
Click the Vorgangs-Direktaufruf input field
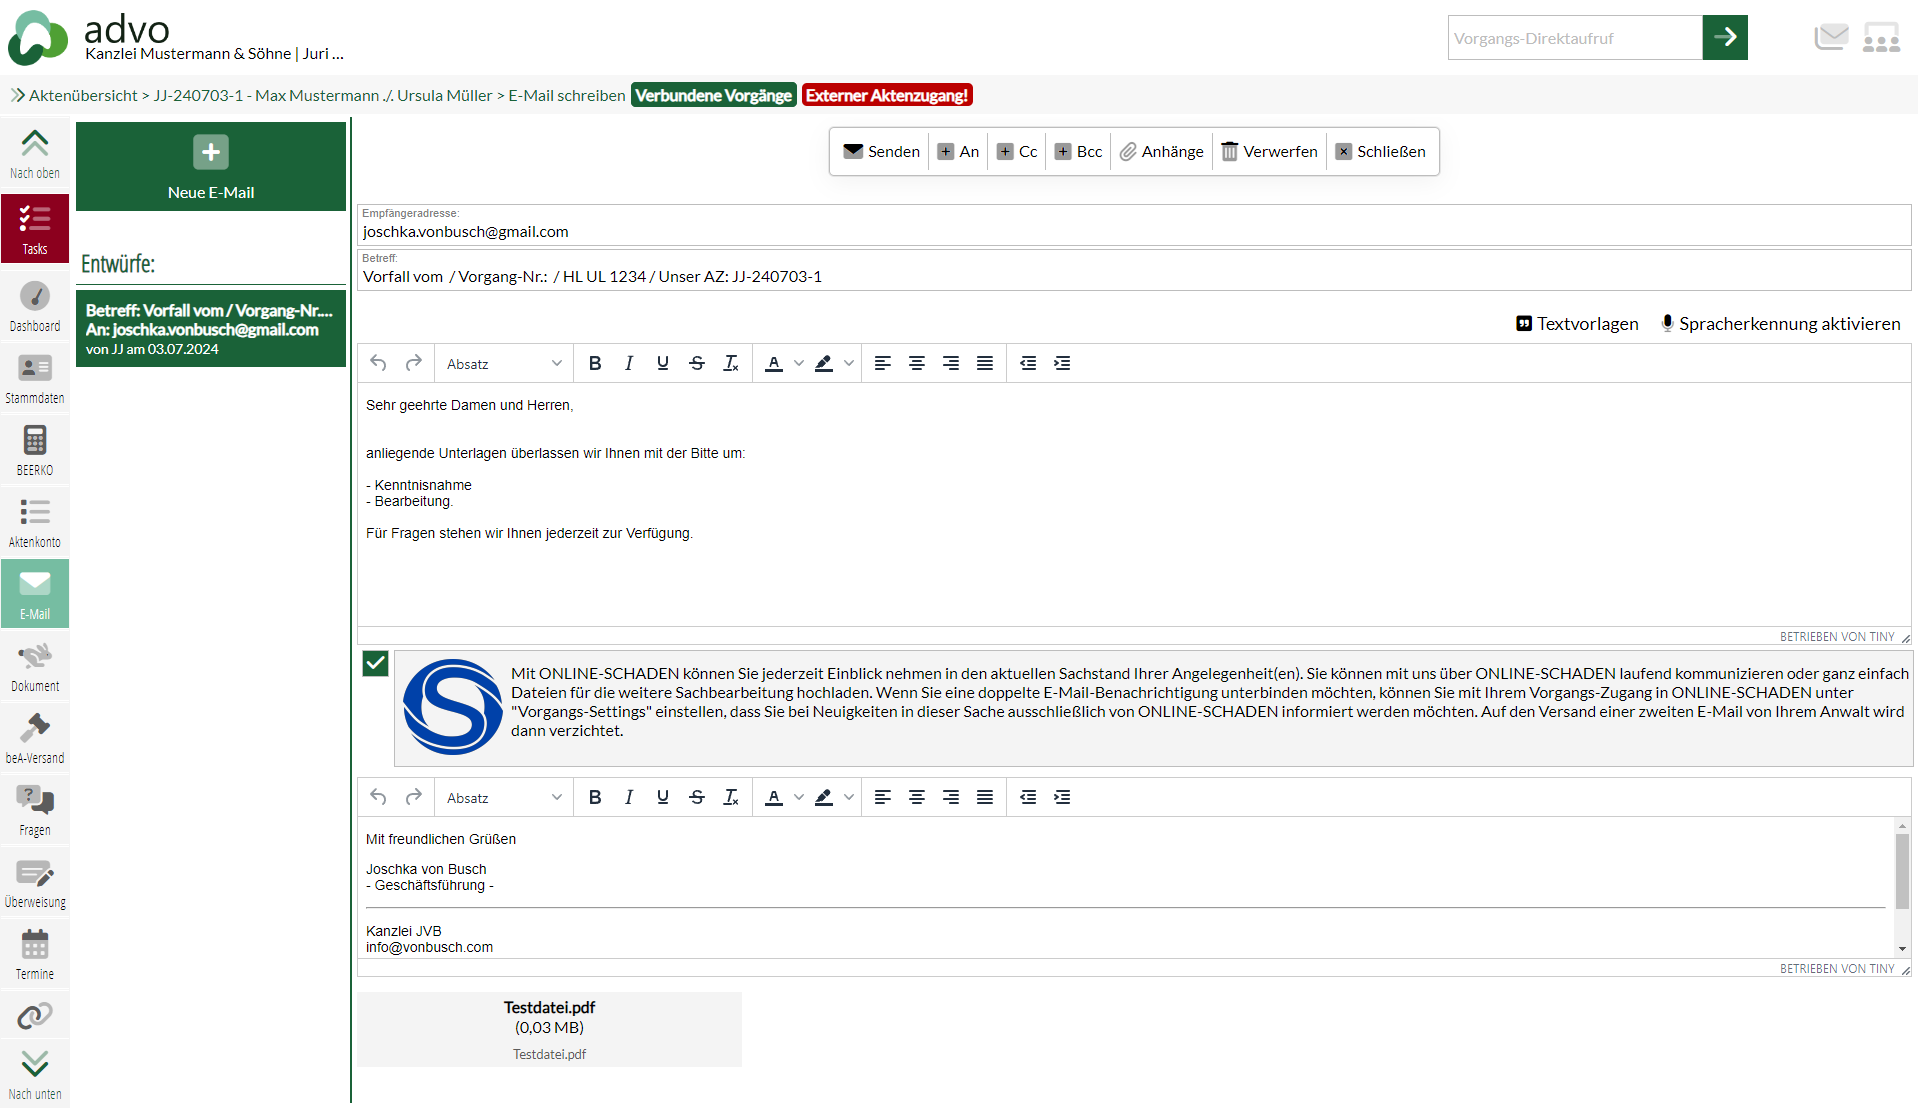[x=1574, y=38]
